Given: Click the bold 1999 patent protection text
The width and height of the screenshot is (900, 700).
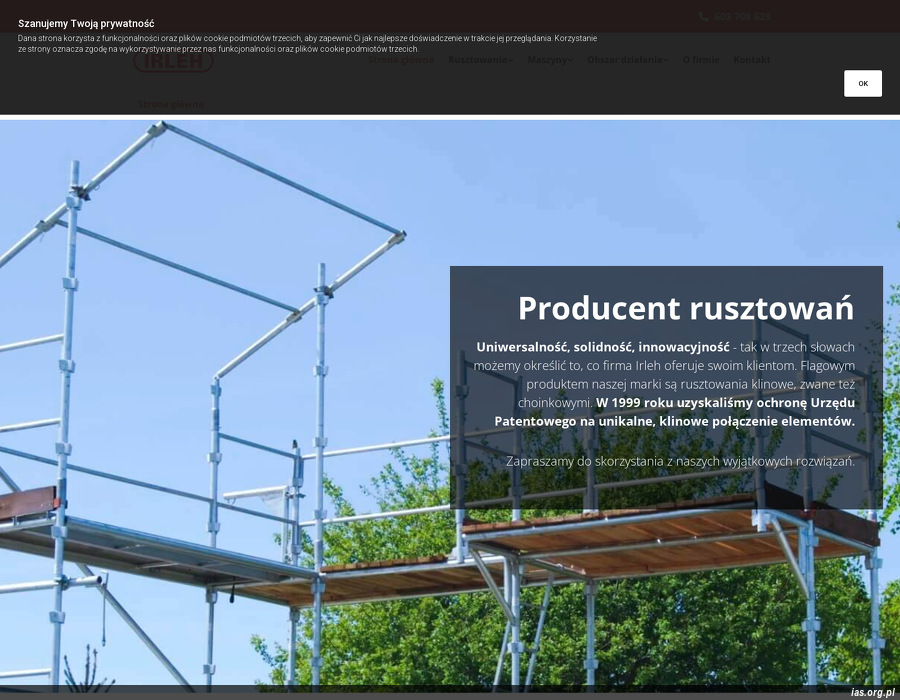Looking at the screenshot, I should coord(725,412).
